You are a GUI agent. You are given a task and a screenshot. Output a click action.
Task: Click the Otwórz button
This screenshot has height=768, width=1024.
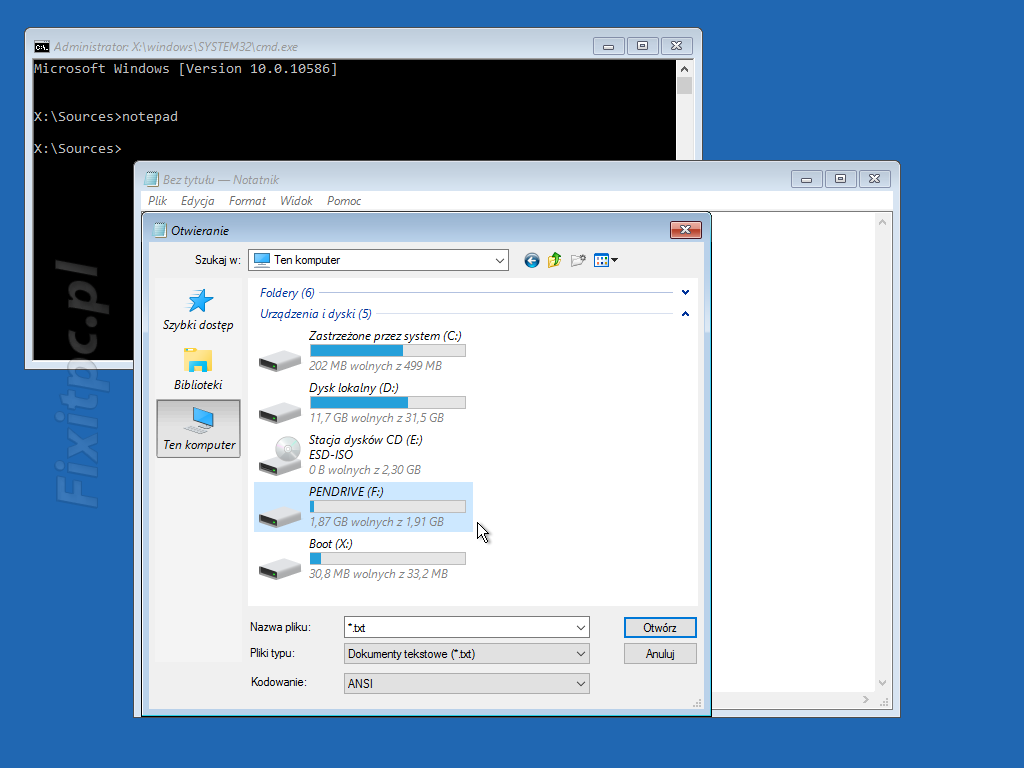point(660,628)
